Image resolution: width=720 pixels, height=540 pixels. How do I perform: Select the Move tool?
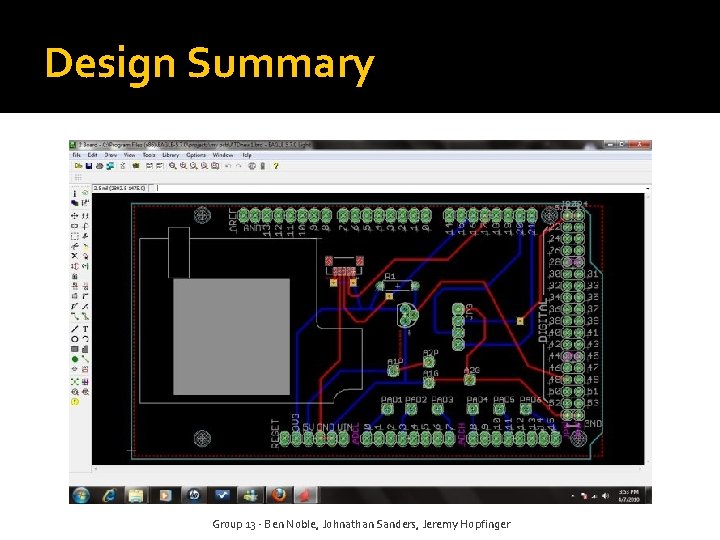coord(74,216)
